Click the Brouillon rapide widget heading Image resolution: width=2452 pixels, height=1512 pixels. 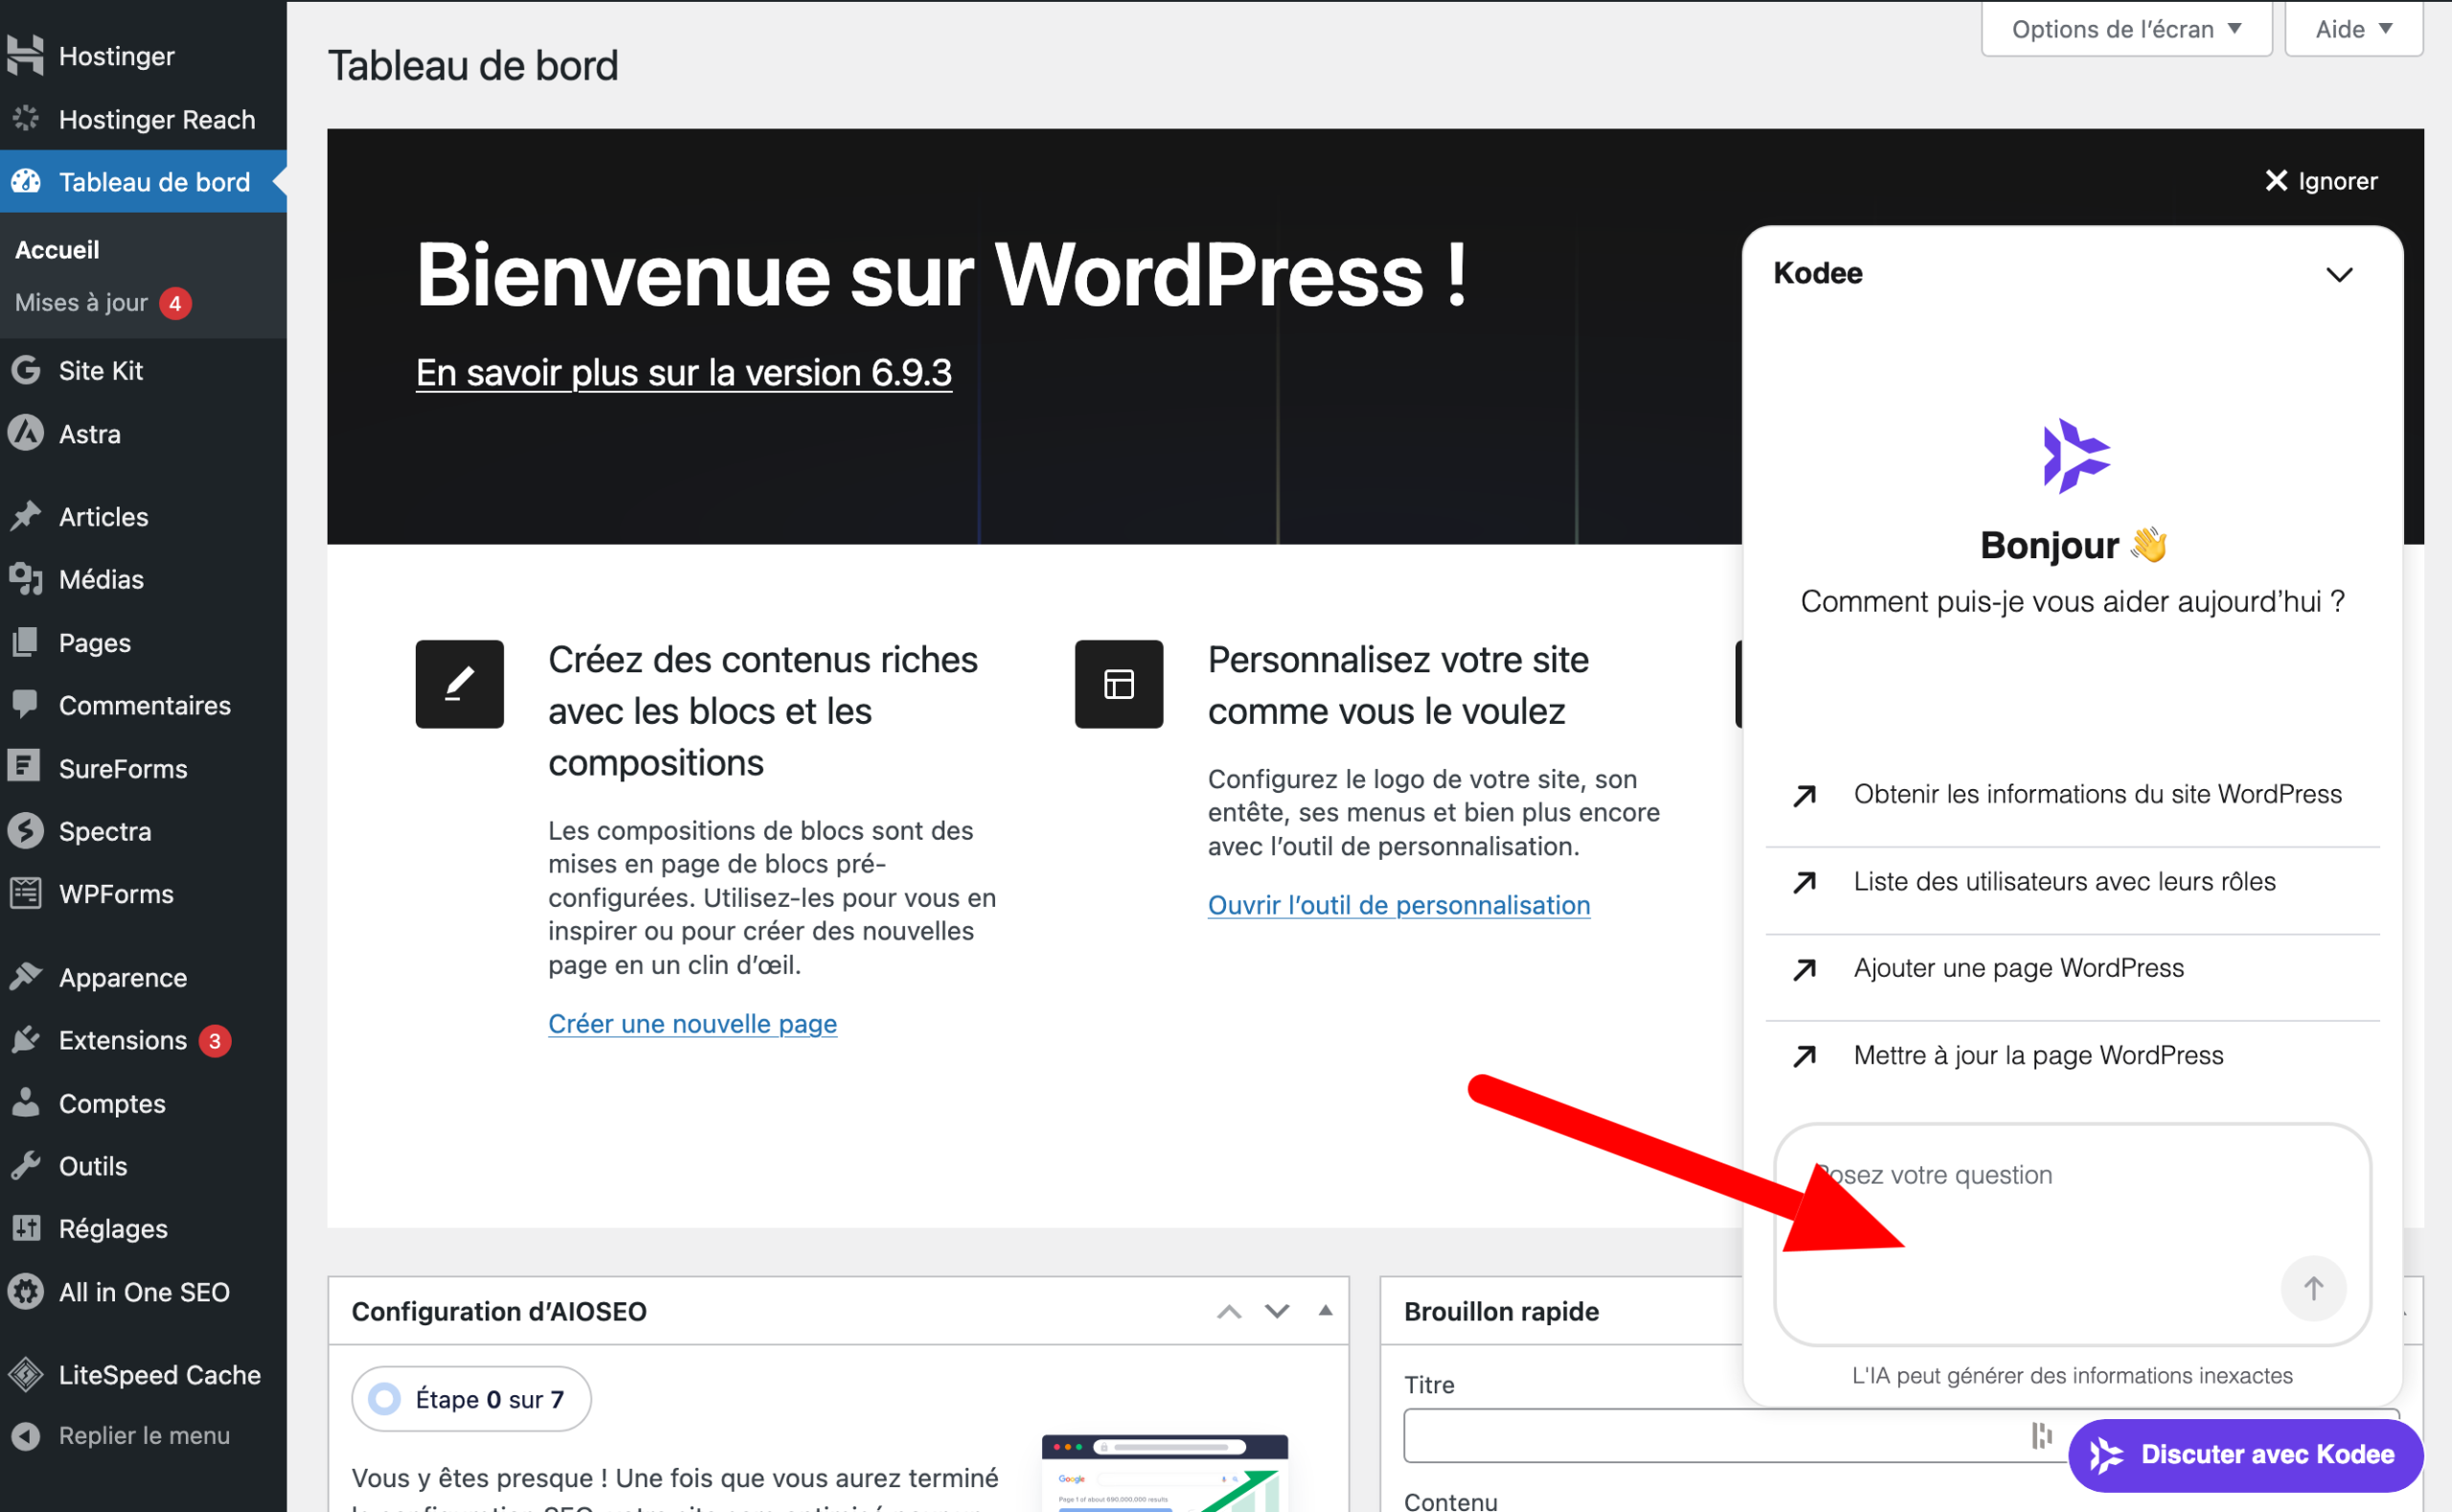1501,1311
